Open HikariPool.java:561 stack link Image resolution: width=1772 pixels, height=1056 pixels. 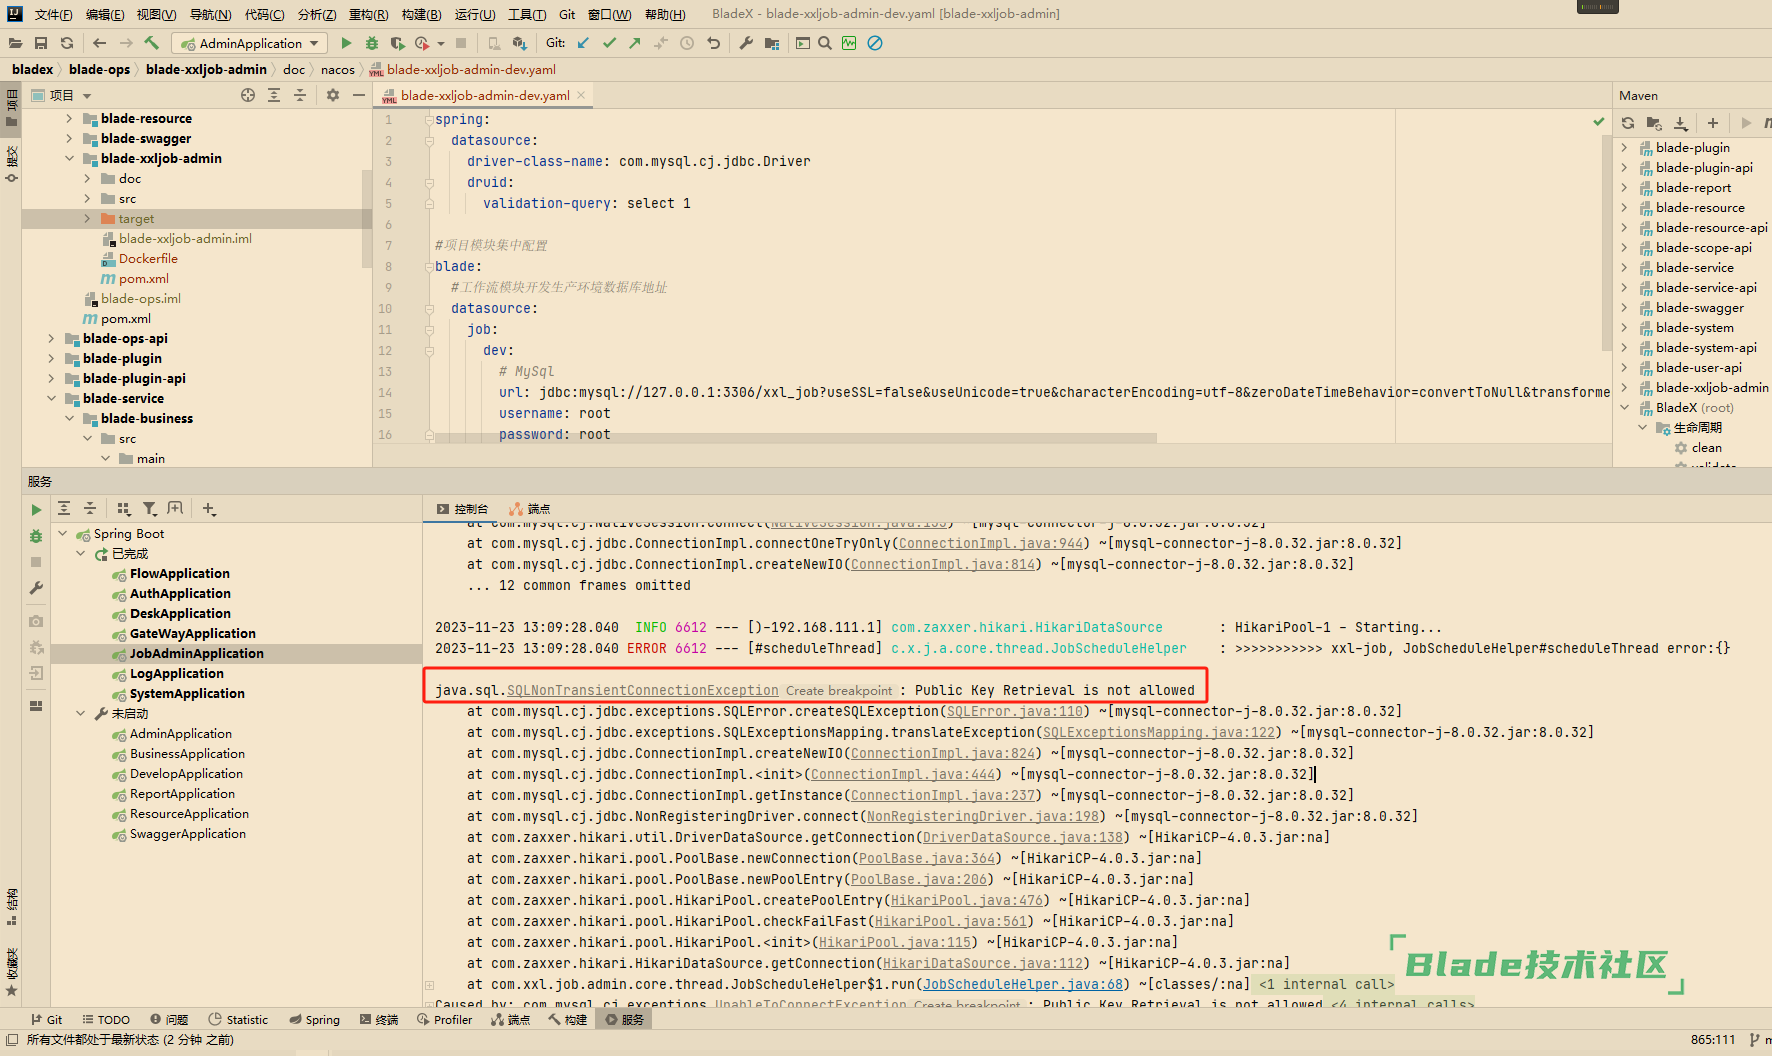coord(951,921)
